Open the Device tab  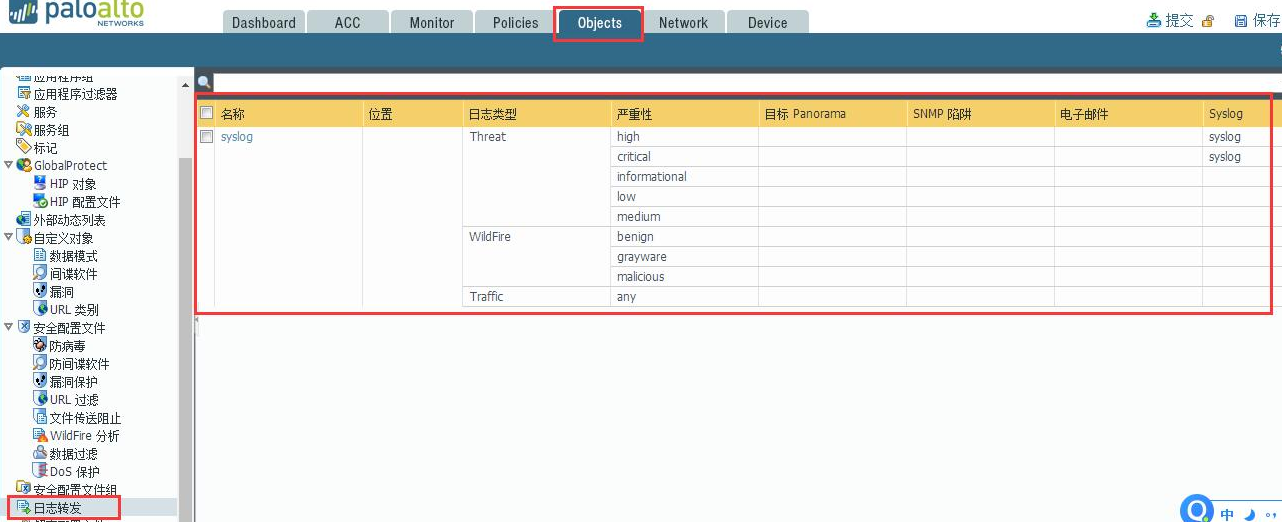768,22
